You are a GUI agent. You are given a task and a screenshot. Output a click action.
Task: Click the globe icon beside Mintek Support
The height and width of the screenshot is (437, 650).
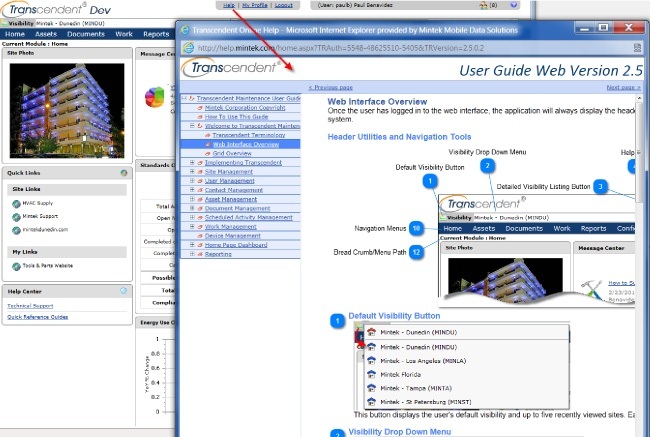coord(16,217)
